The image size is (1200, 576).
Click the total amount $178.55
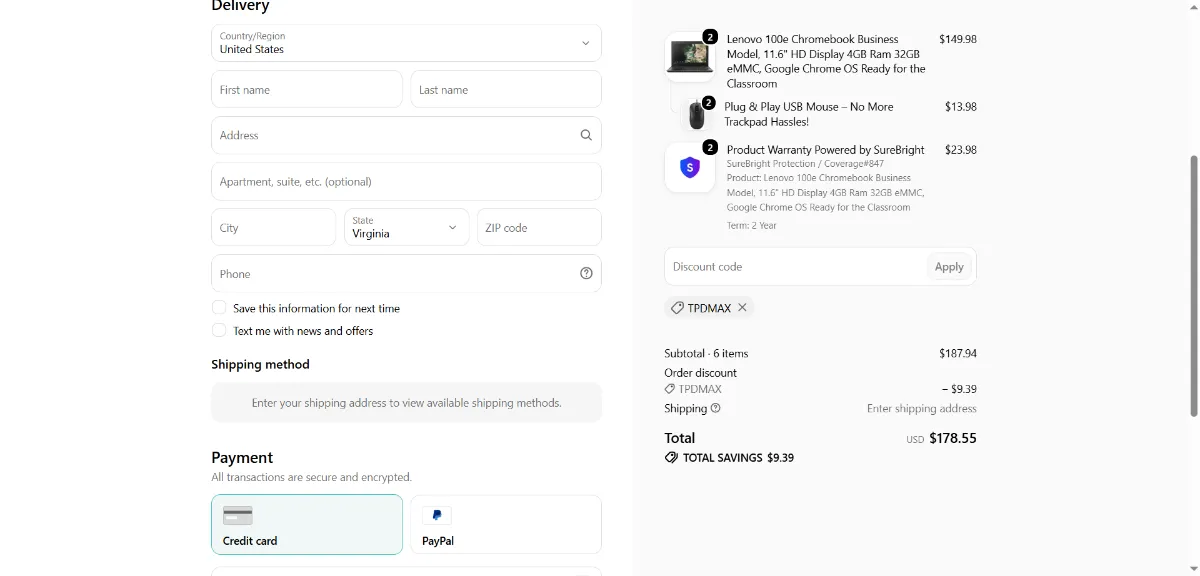point(953,438)
